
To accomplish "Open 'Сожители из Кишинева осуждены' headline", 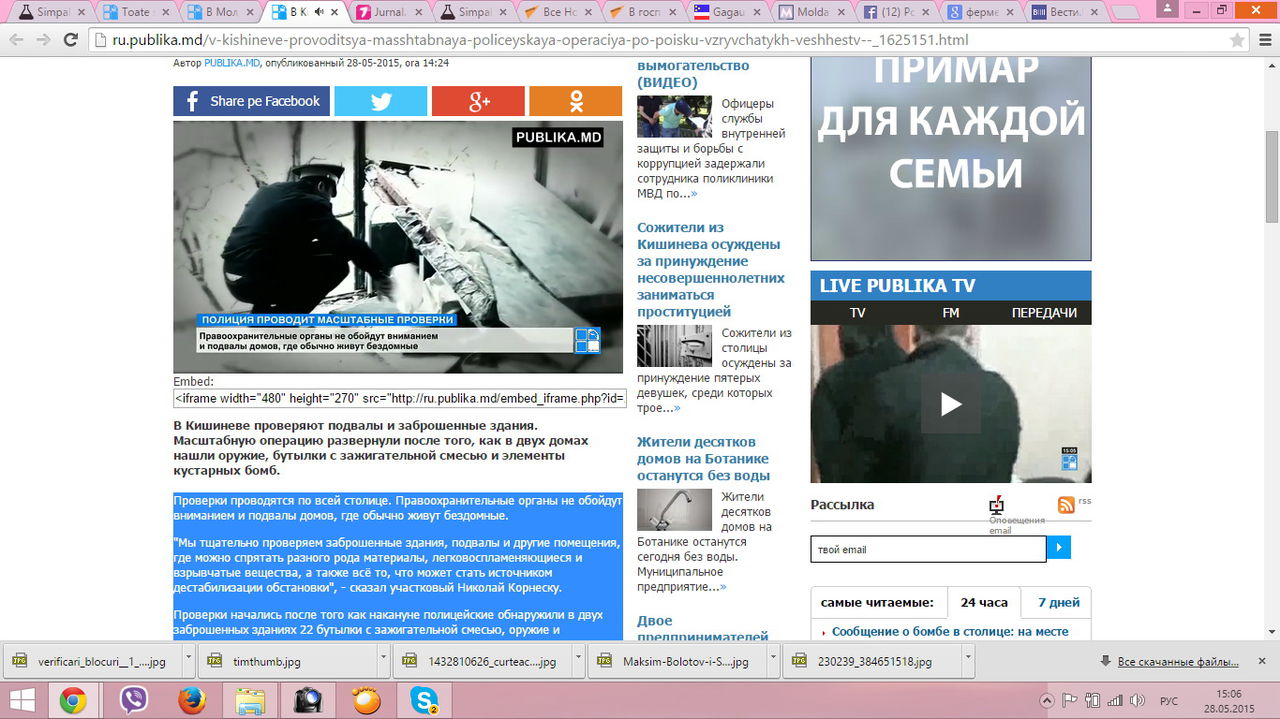I will (x=709, y=269).
